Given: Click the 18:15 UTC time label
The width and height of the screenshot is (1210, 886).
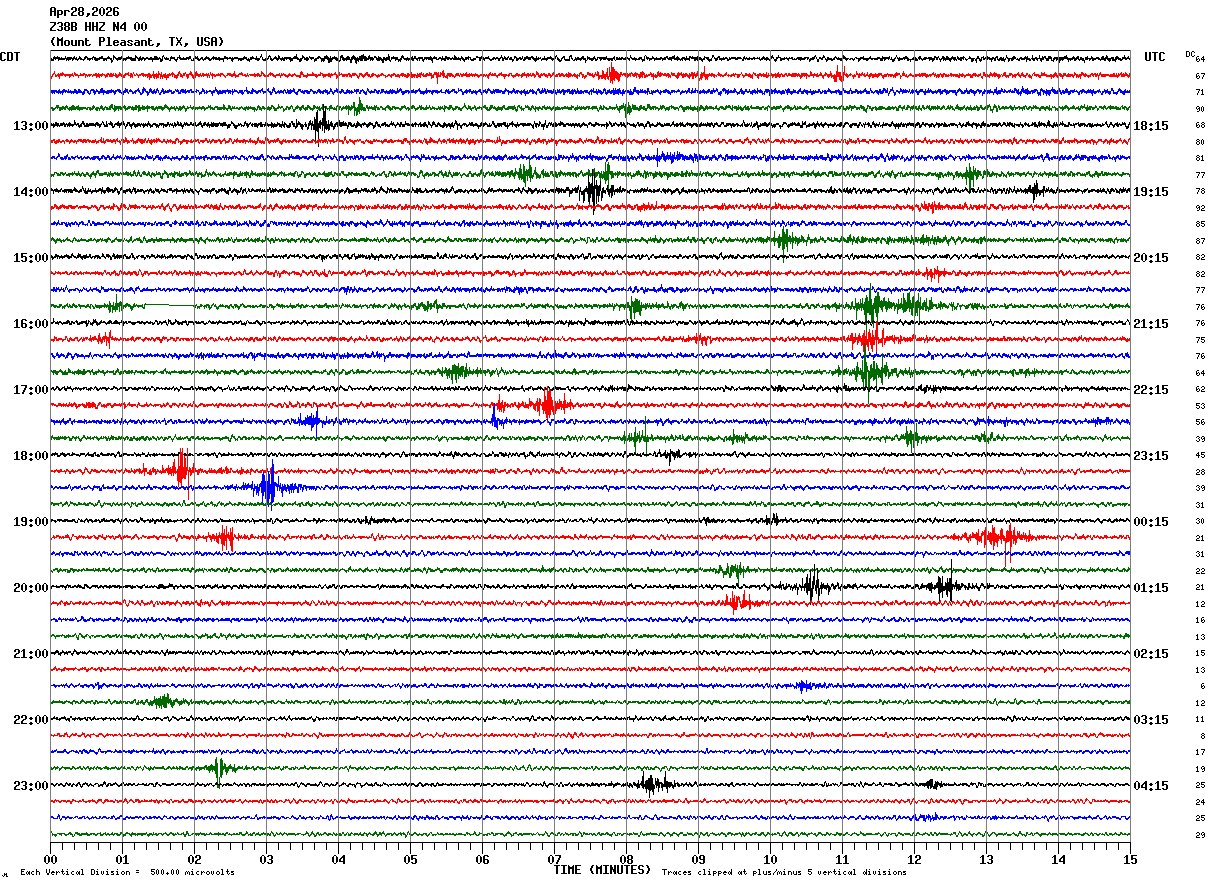Looking at the screenshot, I should (x=1150, y=126).
